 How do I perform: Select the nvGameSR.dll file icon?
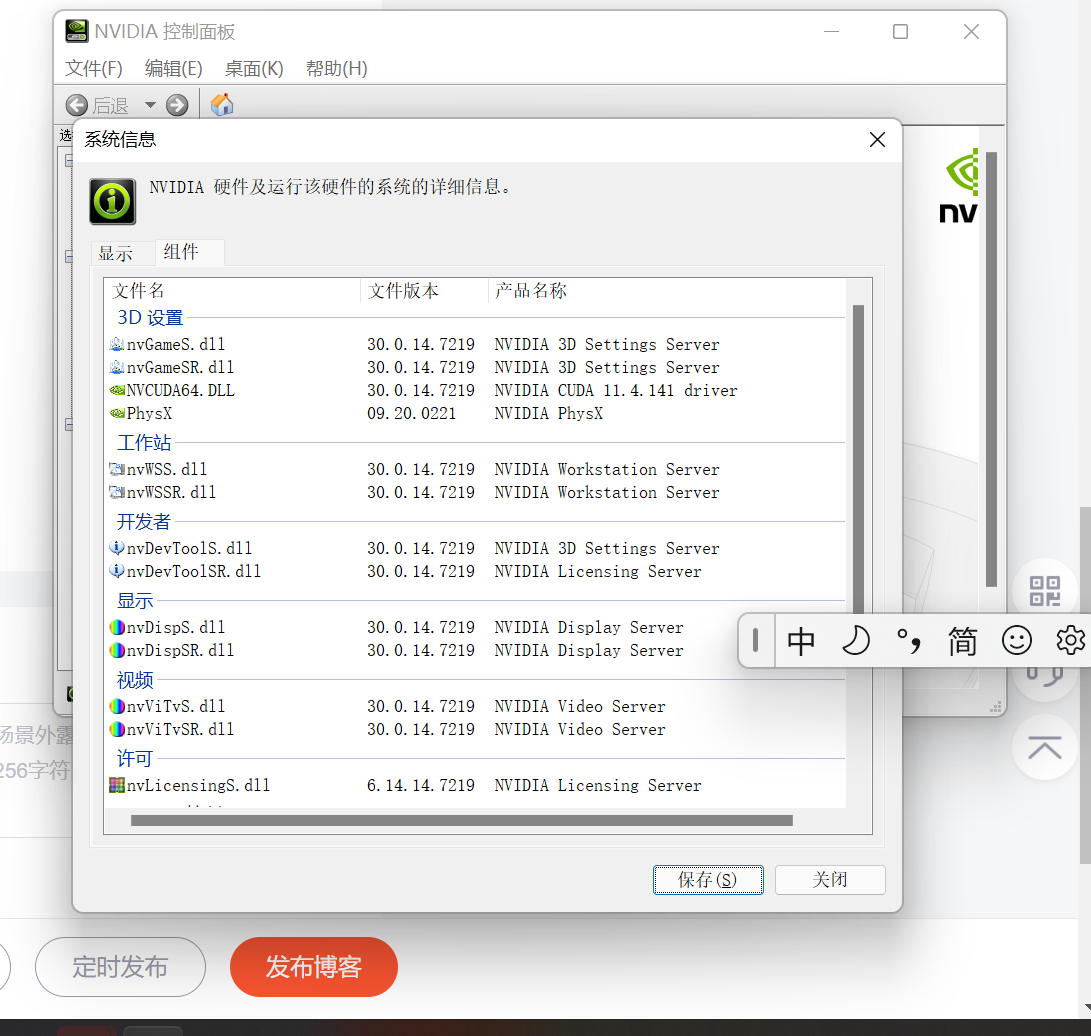coord(117,367)
